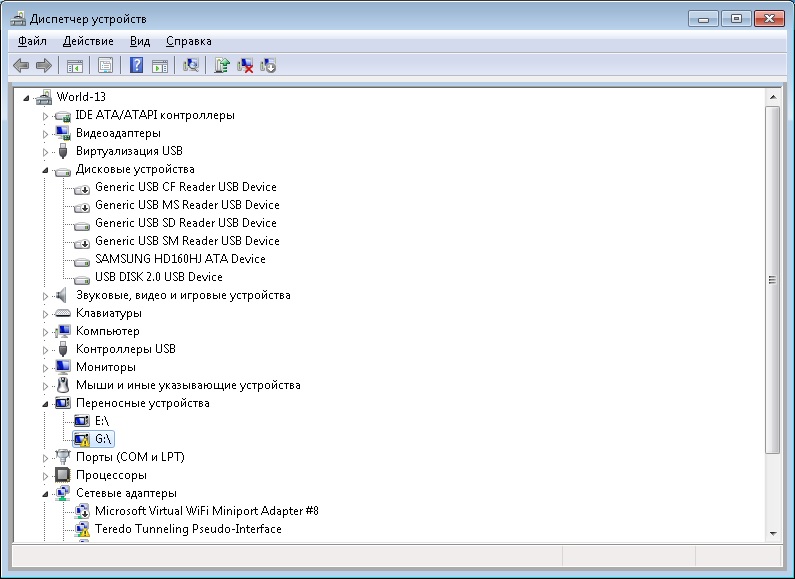
Task: Open the Действие menu
Action: (x=88, y=41)
